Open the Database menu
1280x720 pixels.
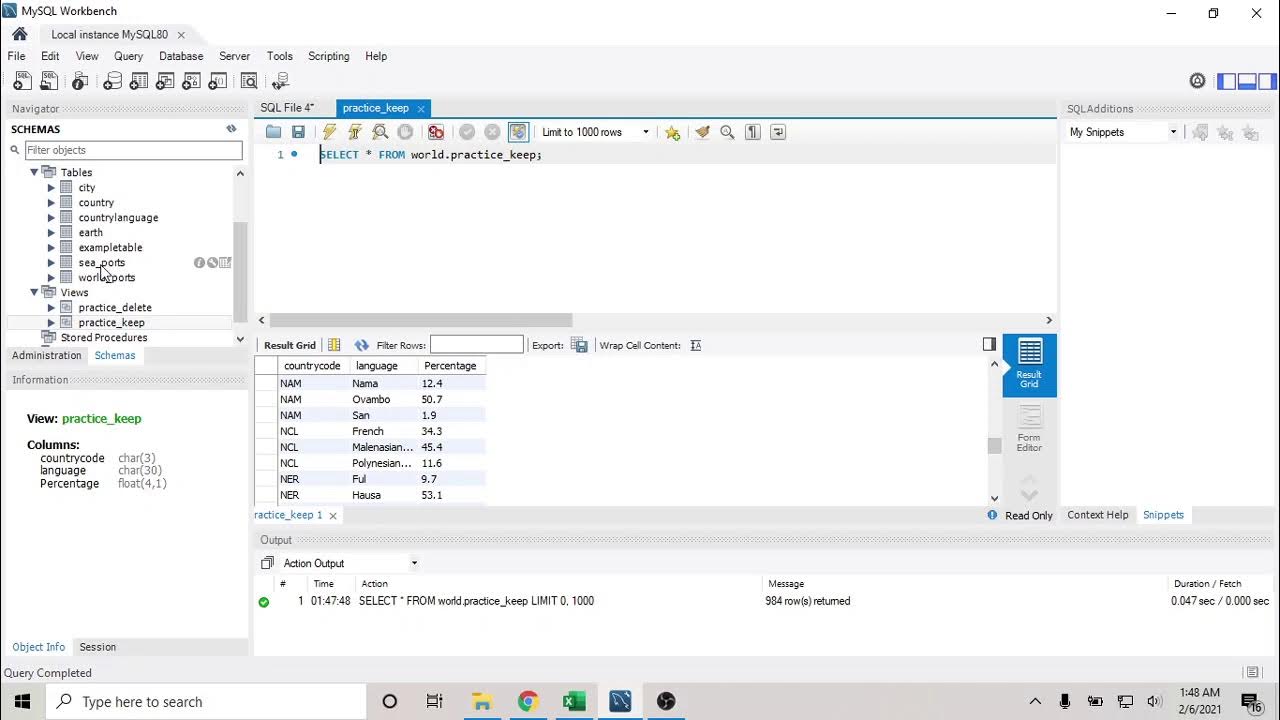point(181,56)
